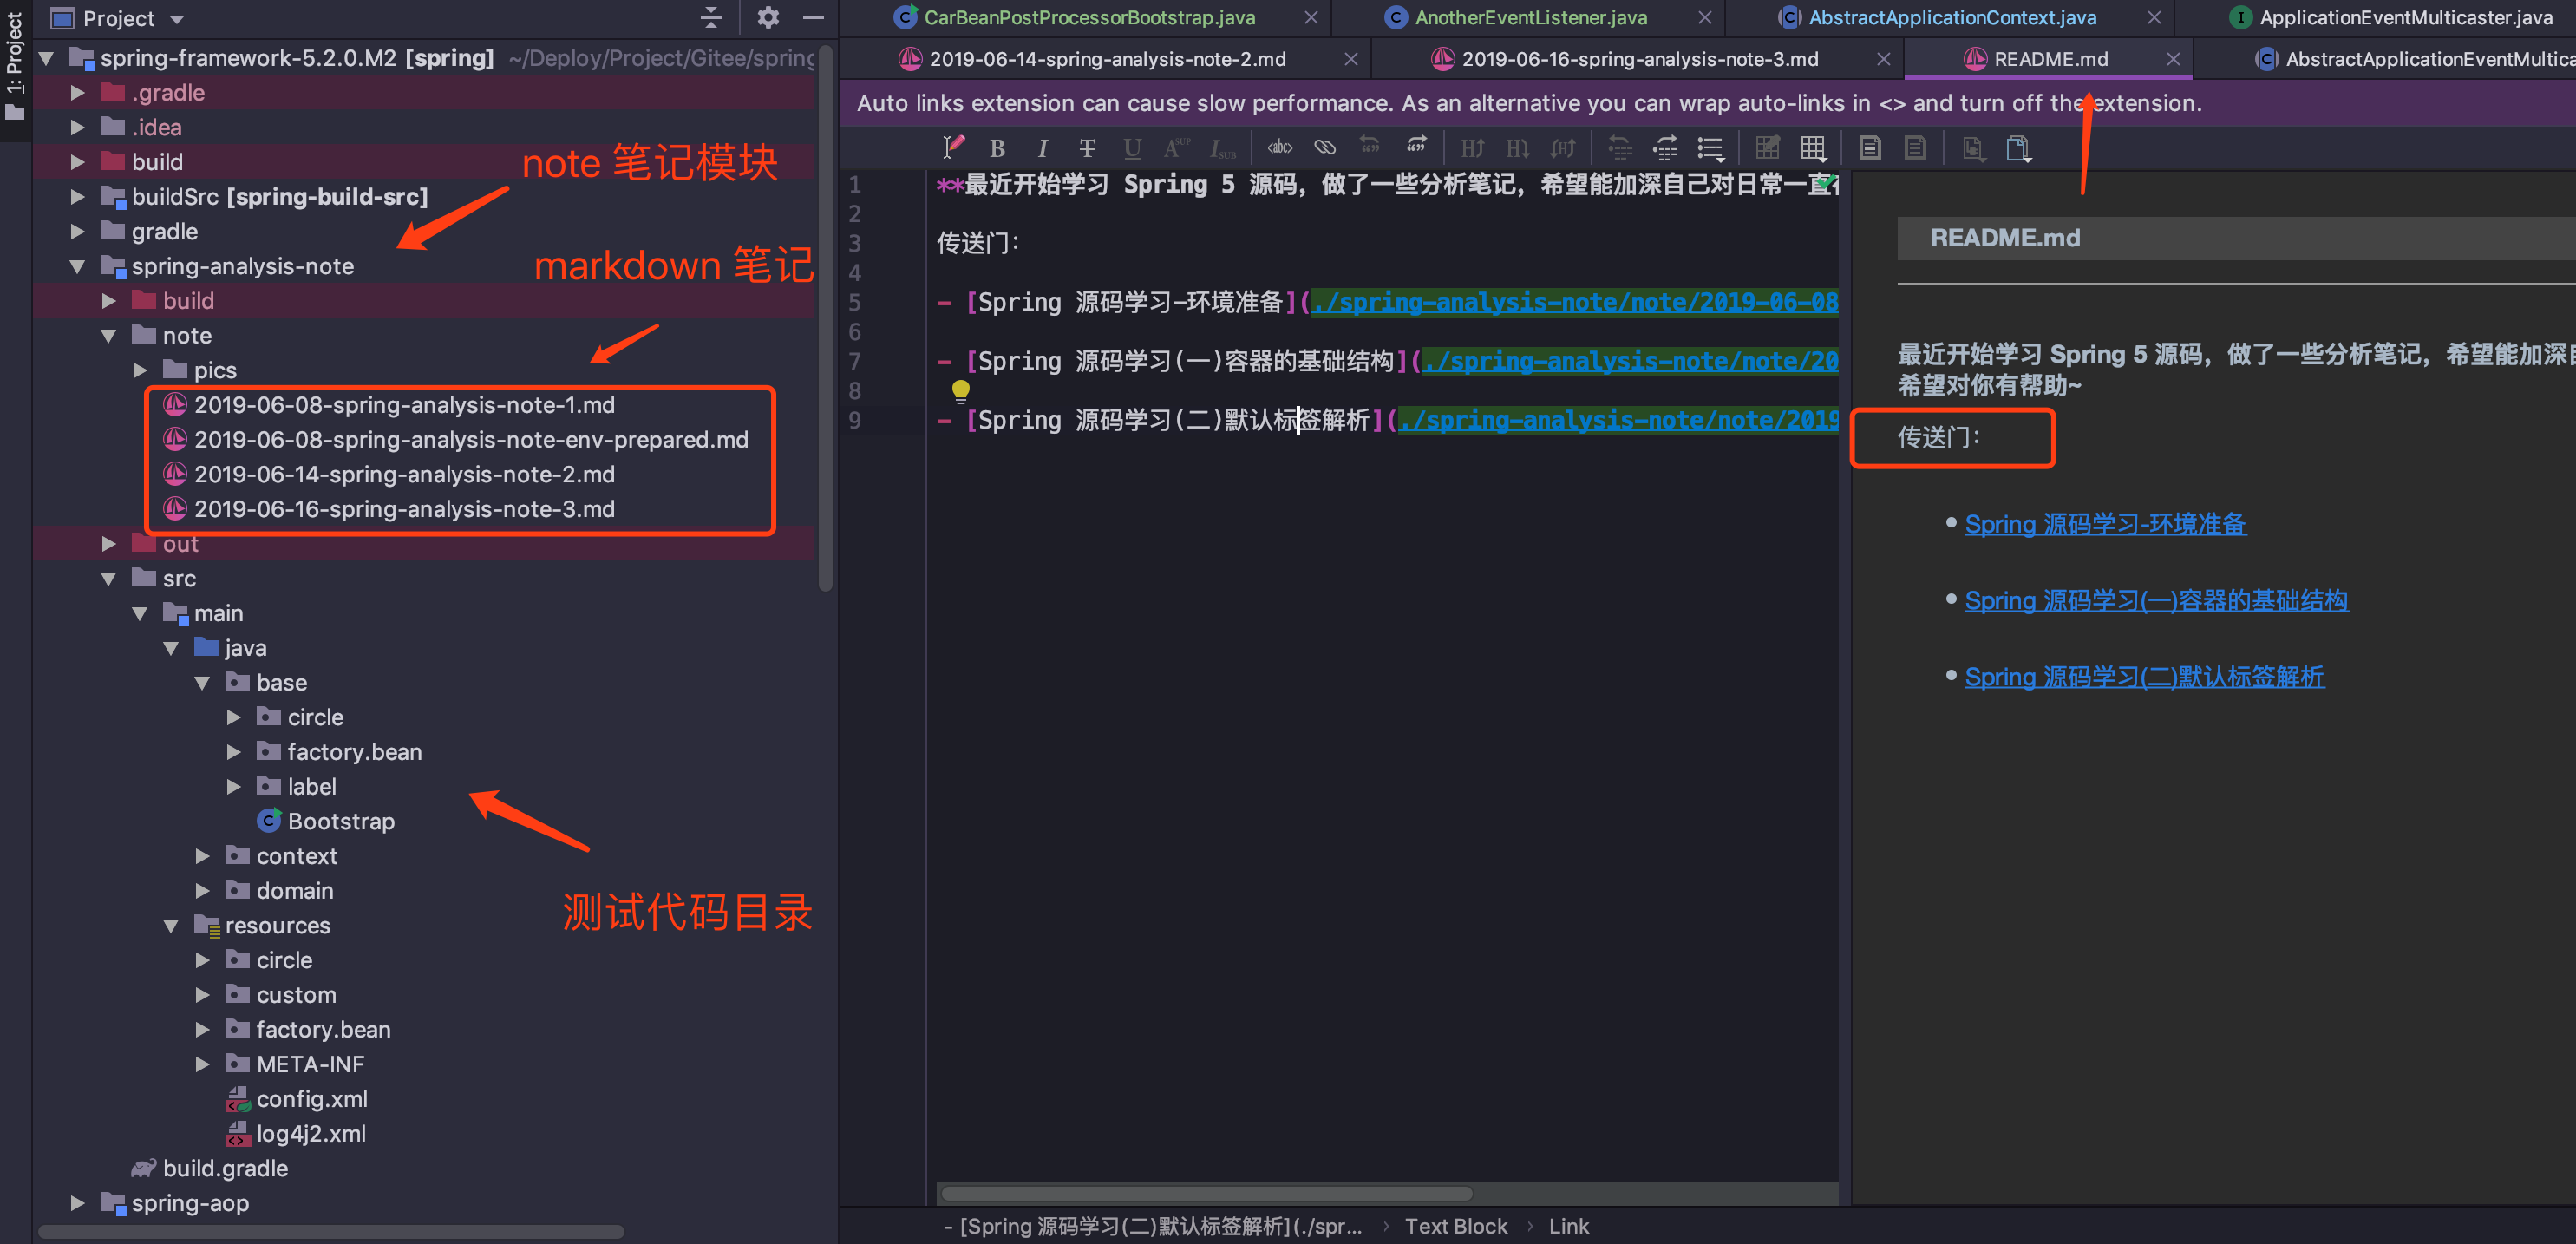Expand the pics folder
The height and width of the screenshot is (1244, 2576).
click(x=141, y=370)
